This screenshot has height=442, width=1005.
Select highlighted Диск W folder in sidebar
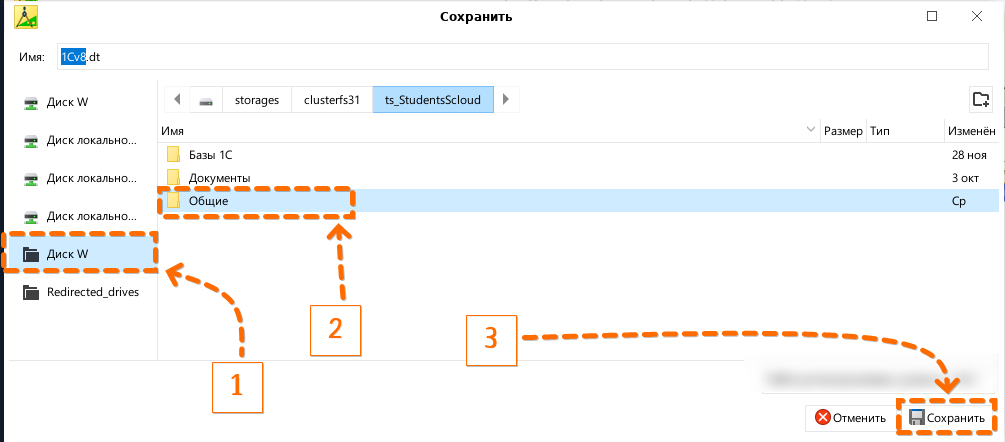tap(67, 254)
